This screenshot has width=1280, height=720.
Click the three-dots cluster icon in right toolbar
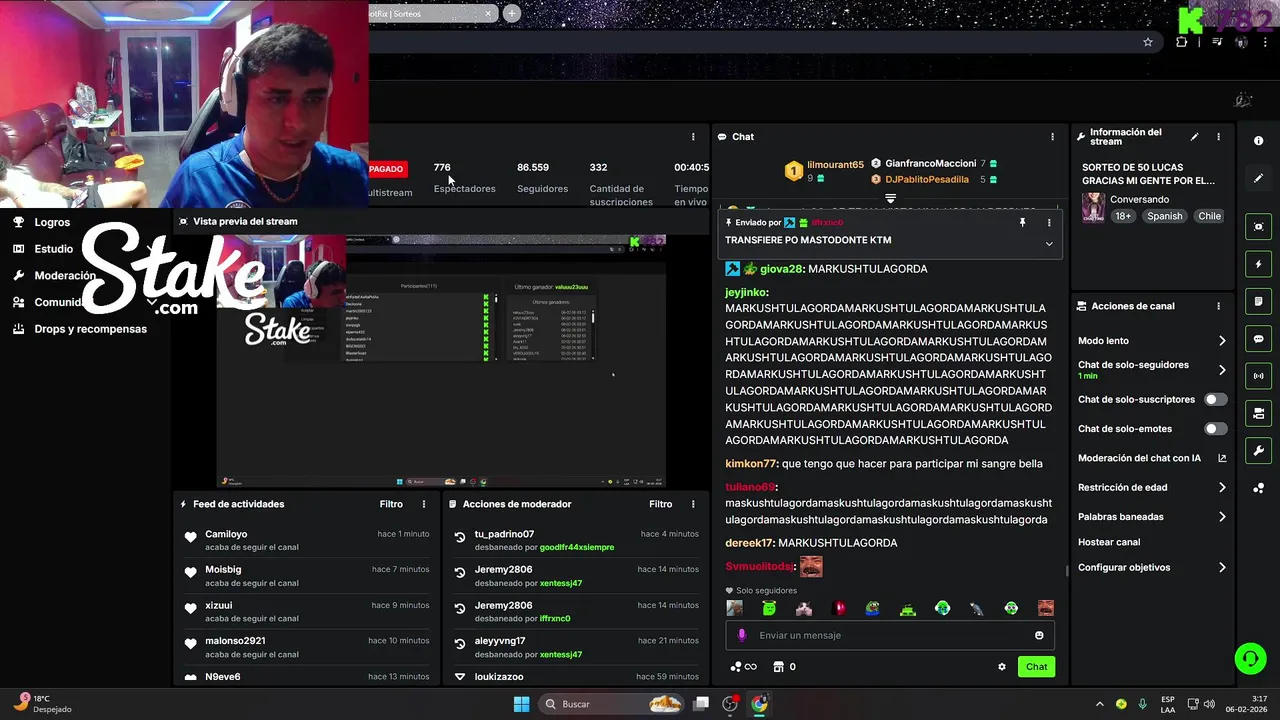click(1258, 488)
